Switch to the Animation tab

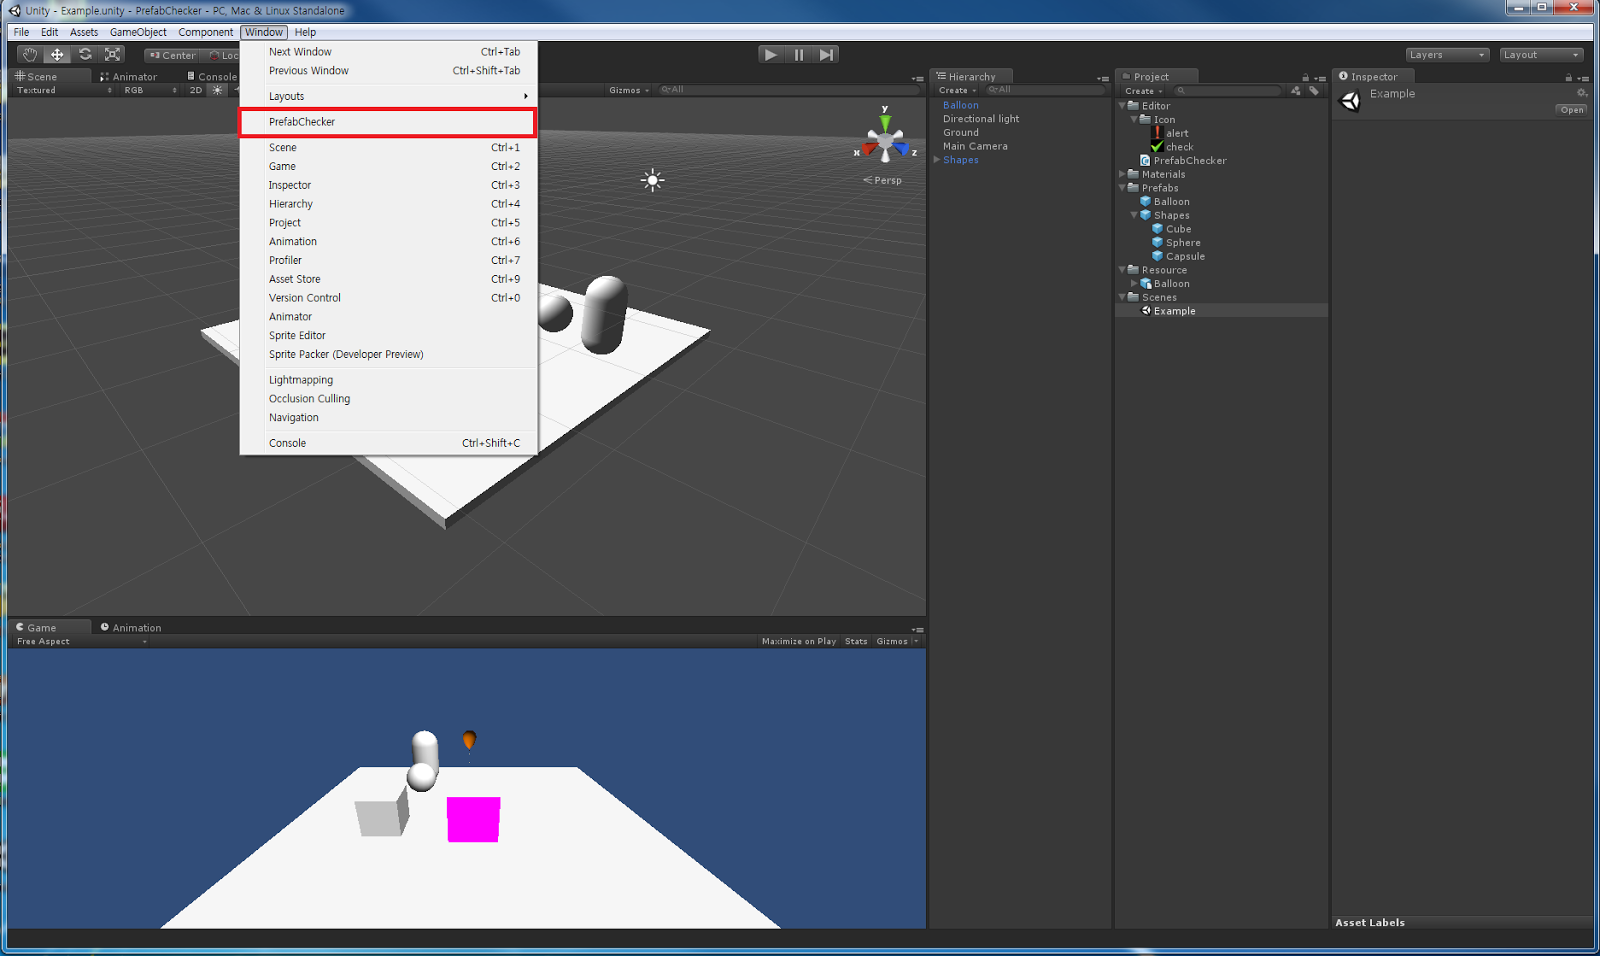click(x=131, y=628)
